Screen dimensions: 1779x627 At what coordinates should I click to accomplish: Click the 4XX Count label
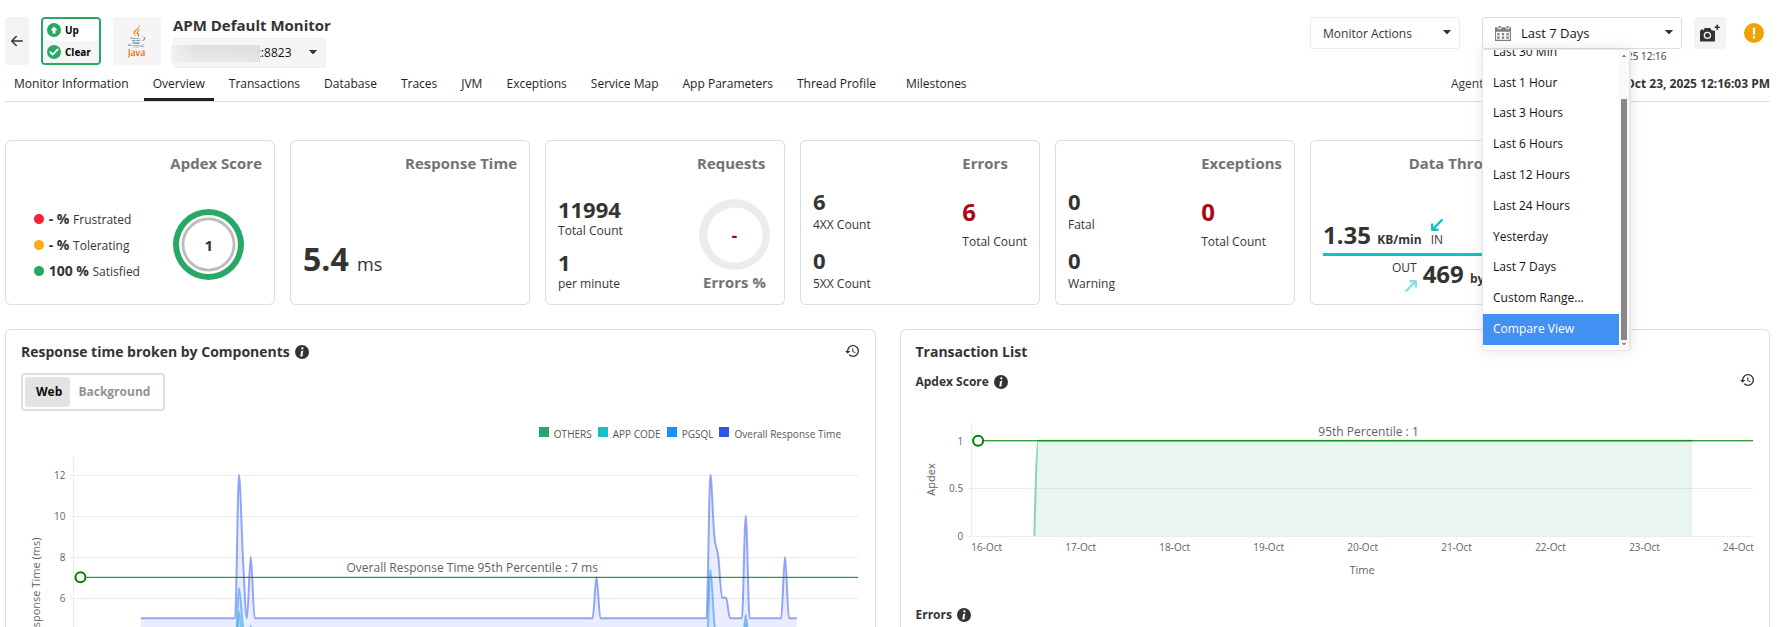[842, 225]
